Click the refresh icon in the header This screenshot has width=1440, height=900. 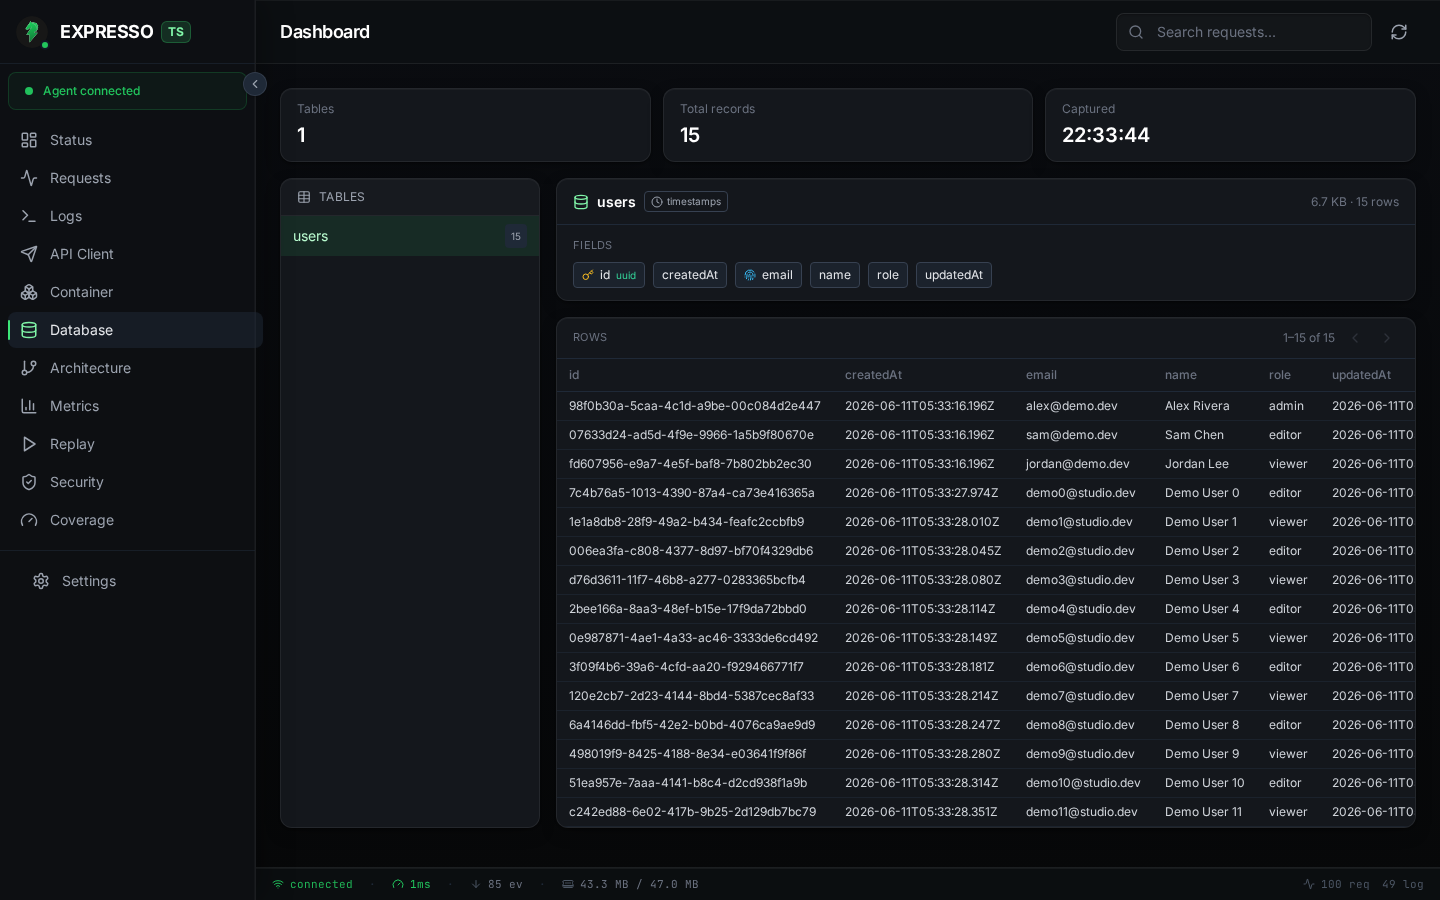click(1399, 32)
